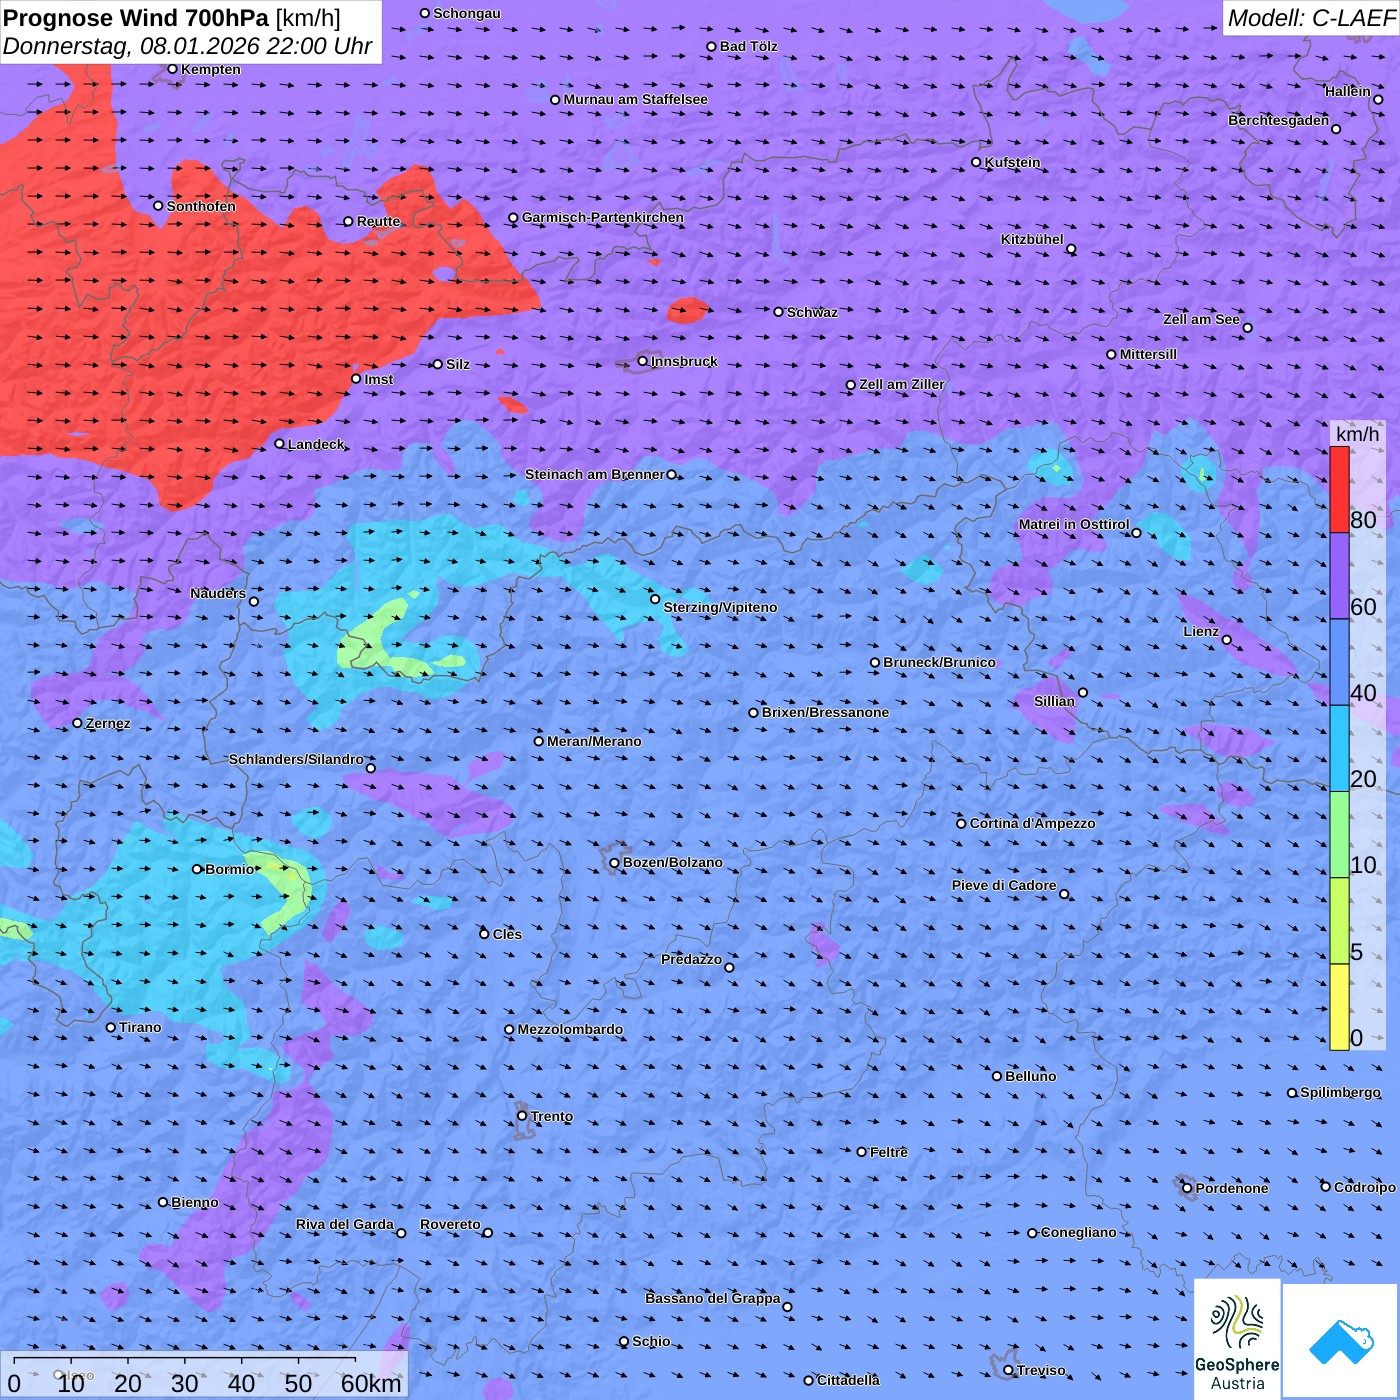Click the date 'Donnerstag, 08.01.2026 22:00 Uhr'
The image size is (1400, 1400).
(x=187, y=46)
